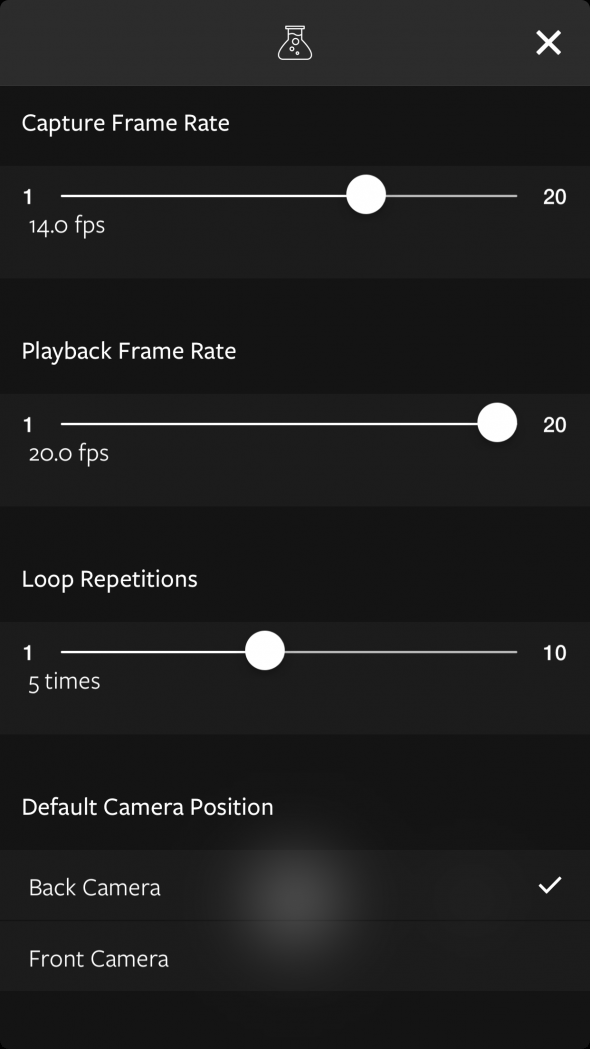590x1049 pixels.
Task: Click the 1 beside playback slider
Action: (x=27, y=422)
